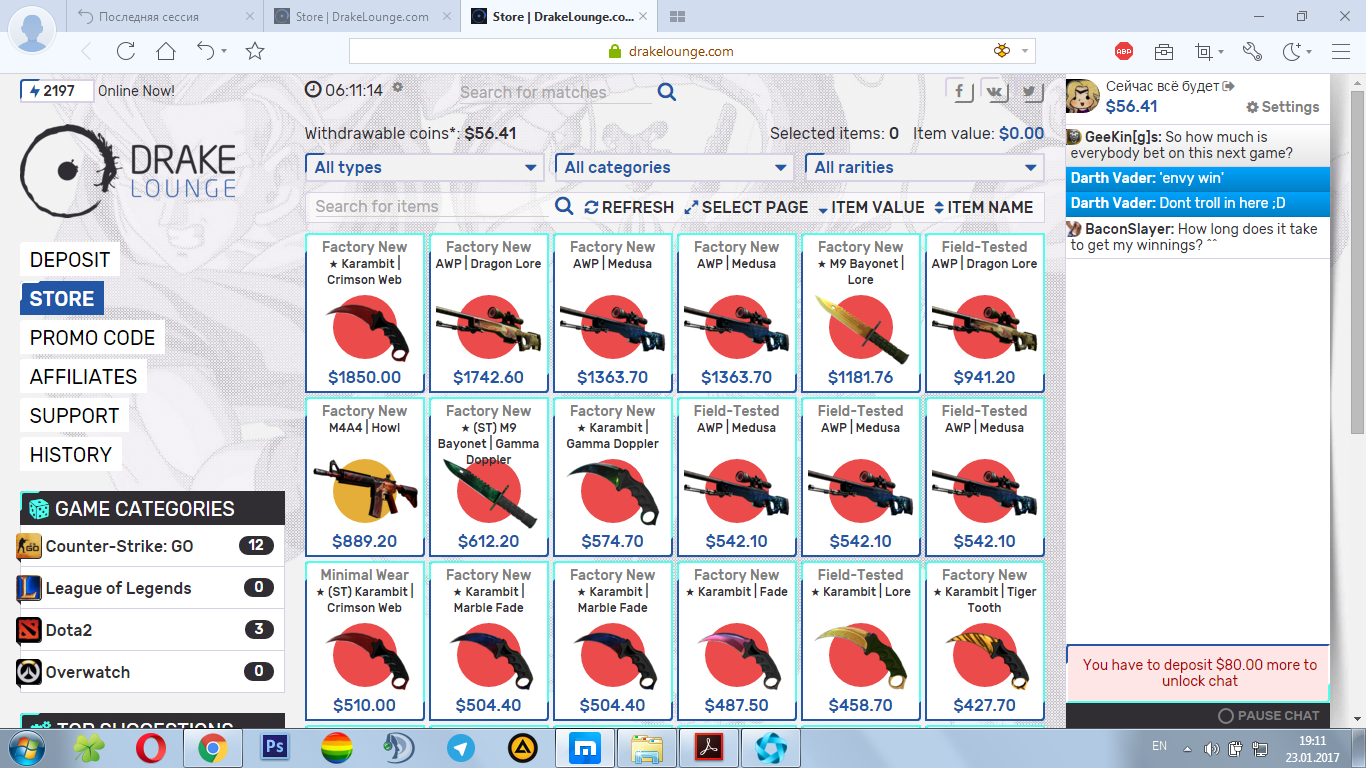The height and width of the screenshot is (768, 1366).
Task: Click the magnifier next to Search for matches
Action: (x=667, y=92)
